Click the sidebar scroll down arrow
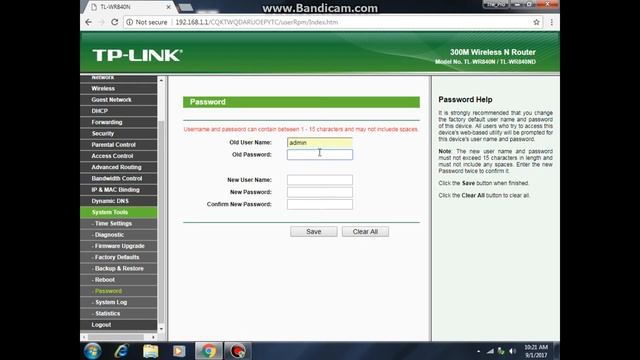Screen dimensions: 640x360 click(x=161, y=329)
